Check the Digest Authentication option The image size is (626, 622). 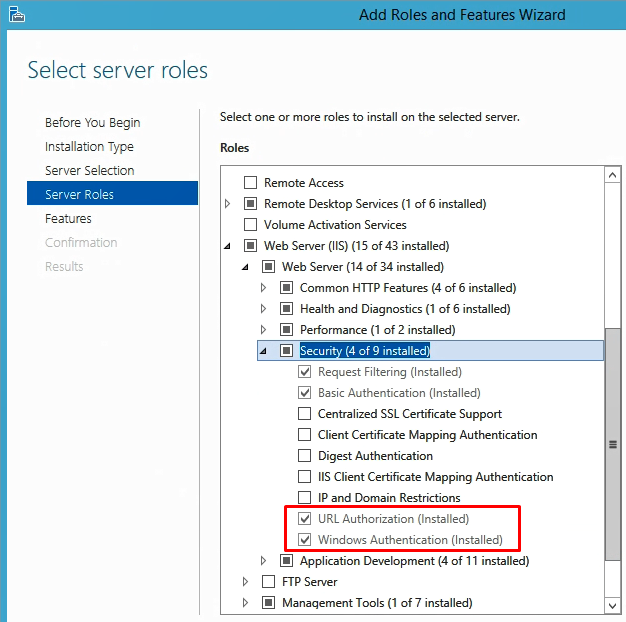click(x=305, y=456)
